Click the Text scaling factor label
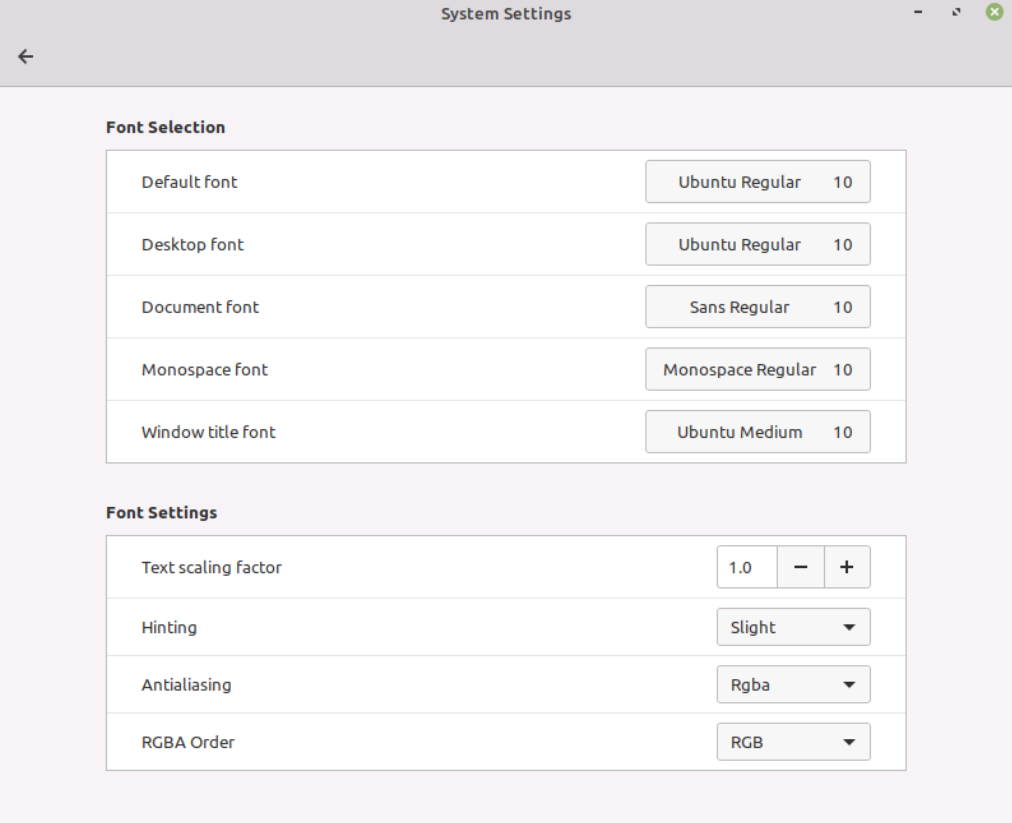1012x823 pixels. pyautogui.click(x=211, y=567)
